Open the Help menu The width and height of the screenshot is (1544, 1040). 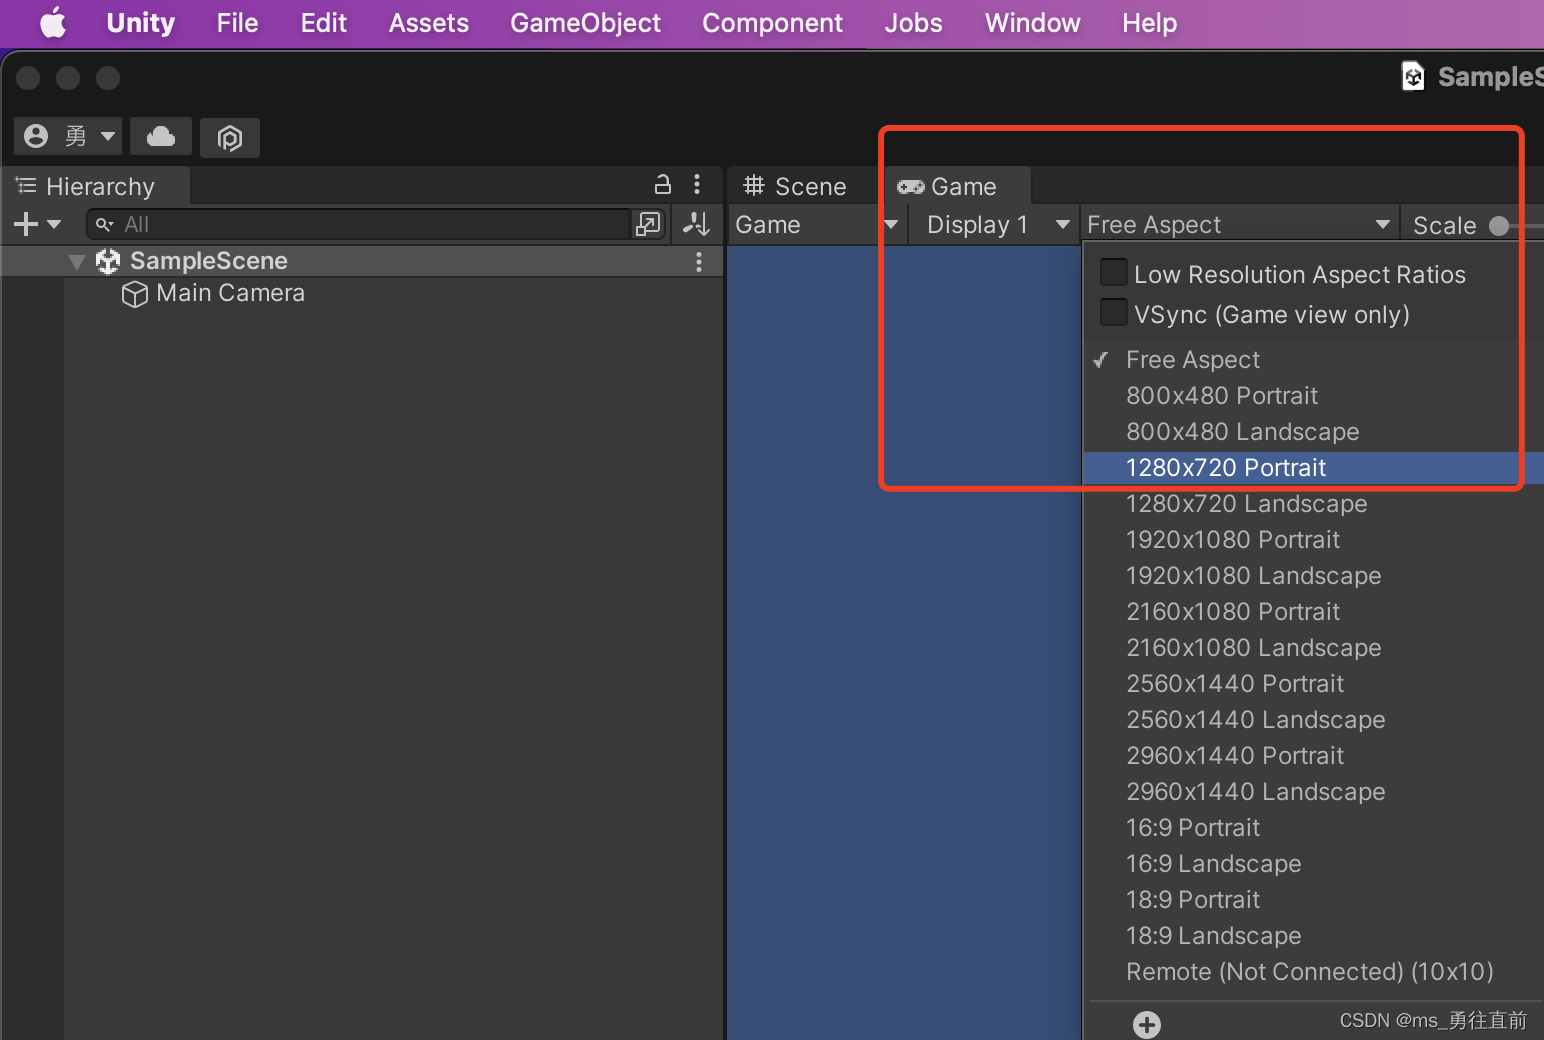click(1149, 22)
